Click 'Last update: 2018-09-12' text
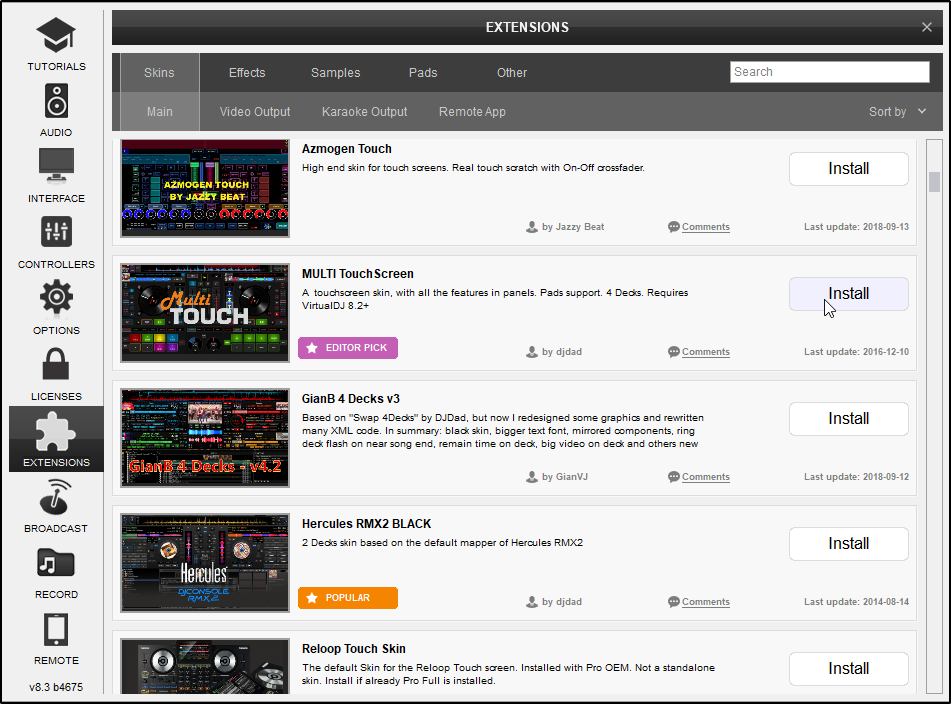 (x=856, y=477)
